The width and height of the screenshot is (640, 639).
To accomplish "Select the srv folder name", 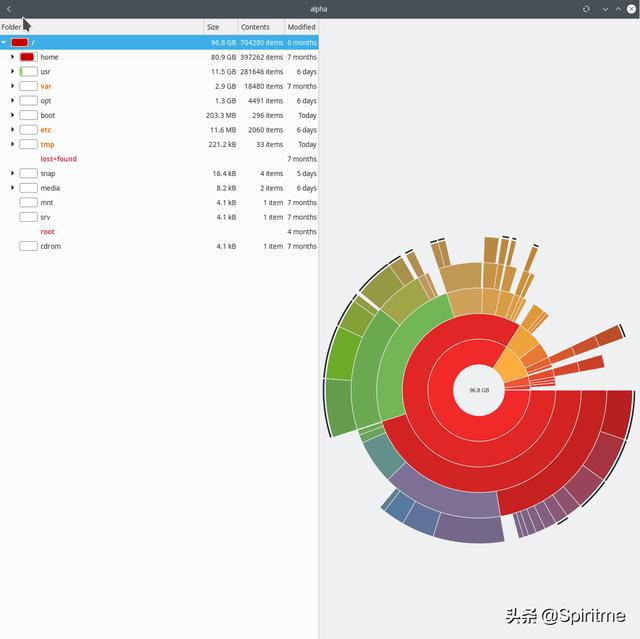I will (x=45, y=217).
